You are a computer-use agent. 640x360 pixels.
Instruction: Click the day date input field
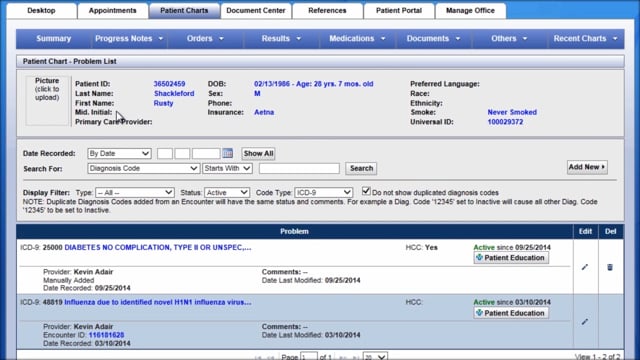pos(182,153)
